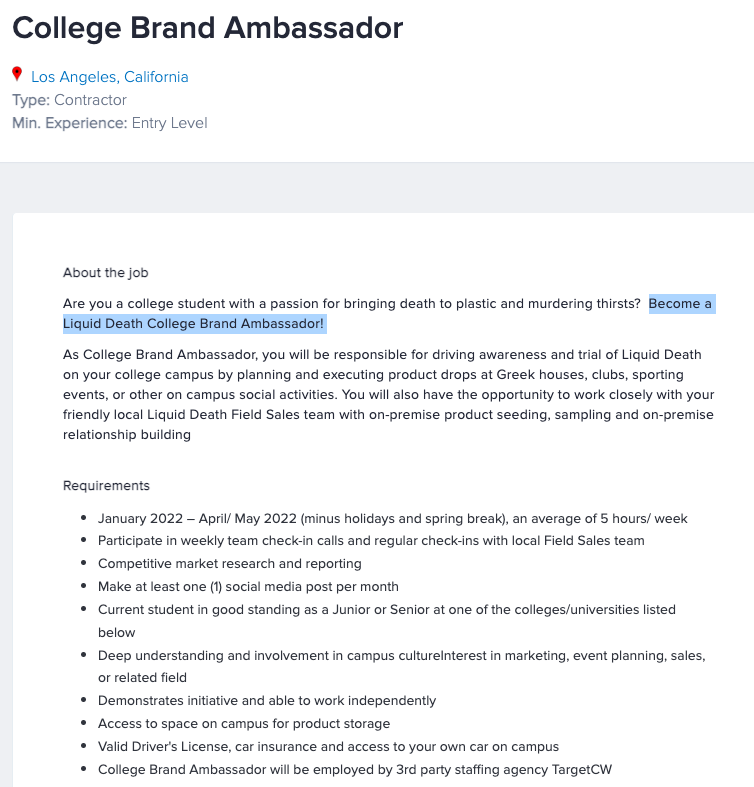Click the campus culture involvement bullet
Viewport: 754px width, 787px height.
tap(401, 655)
